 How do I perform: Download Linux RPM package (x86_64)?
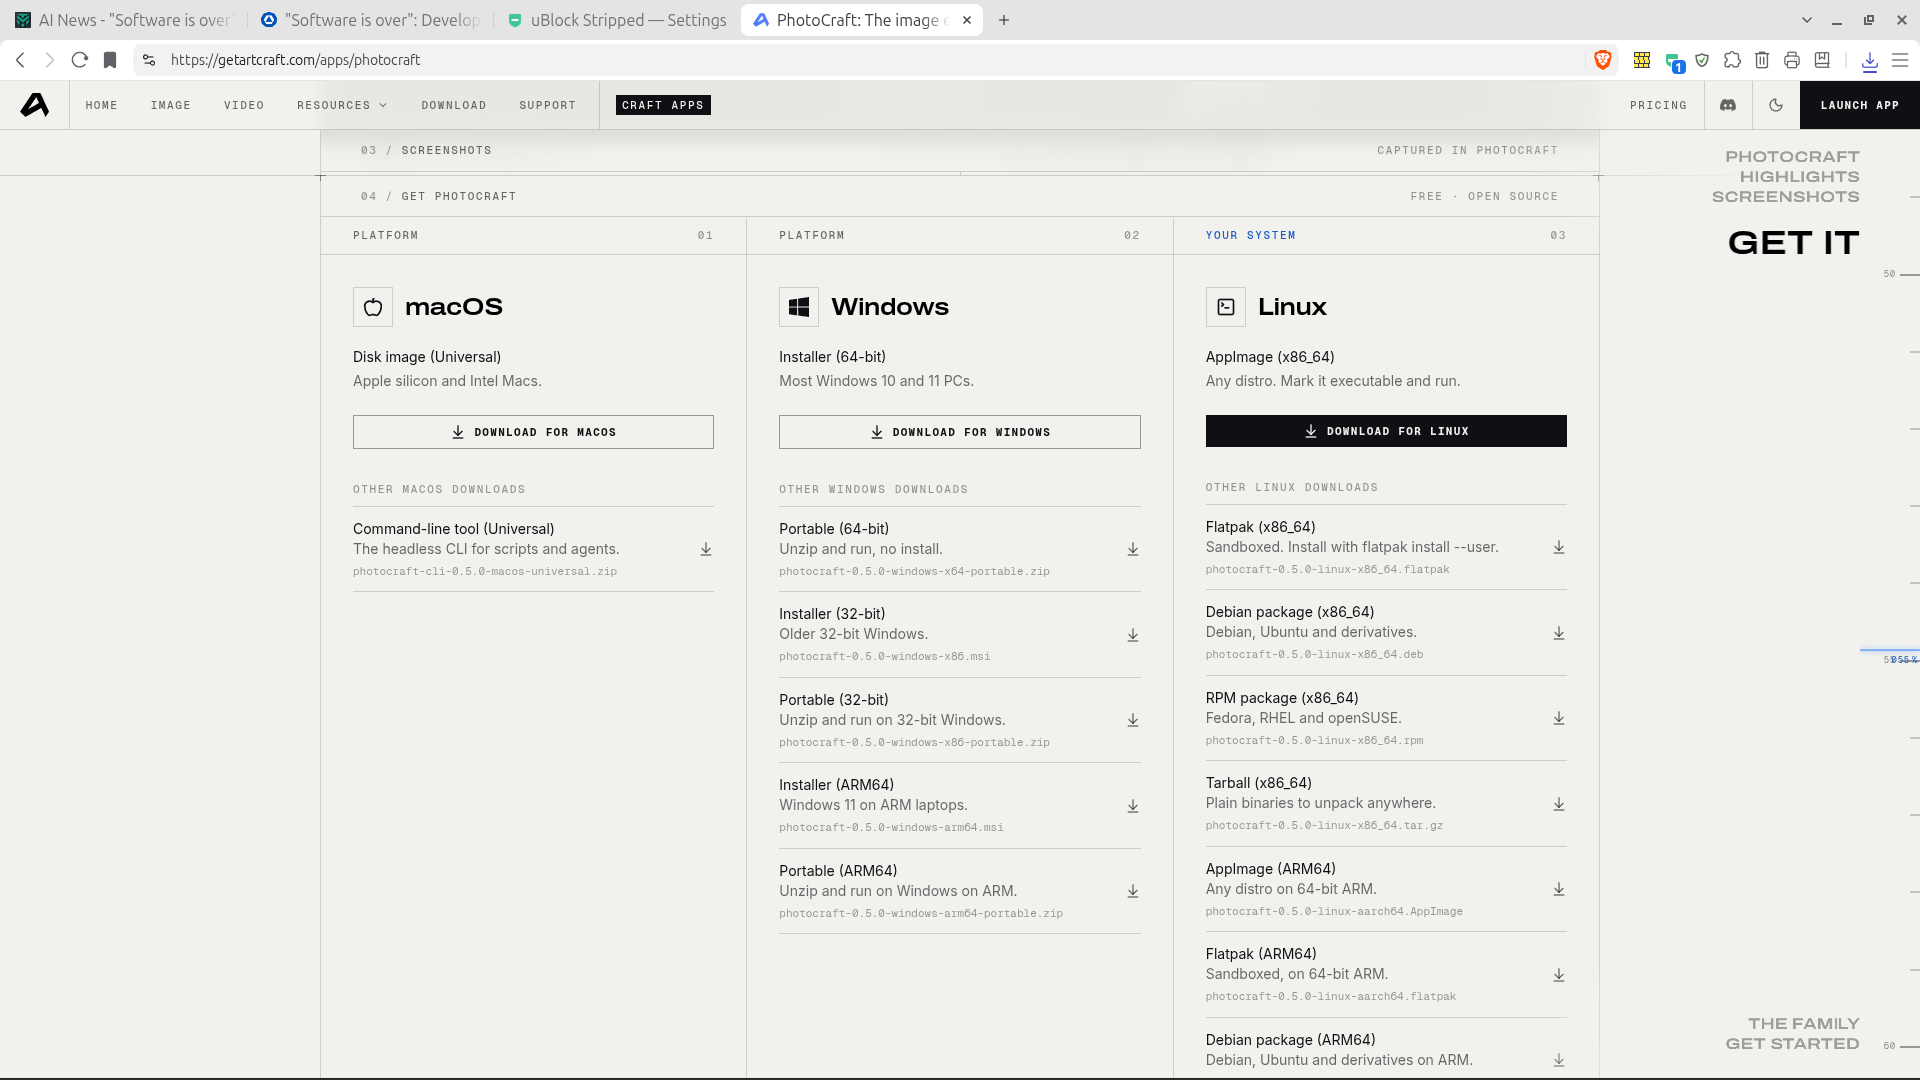coord(1559,719)
